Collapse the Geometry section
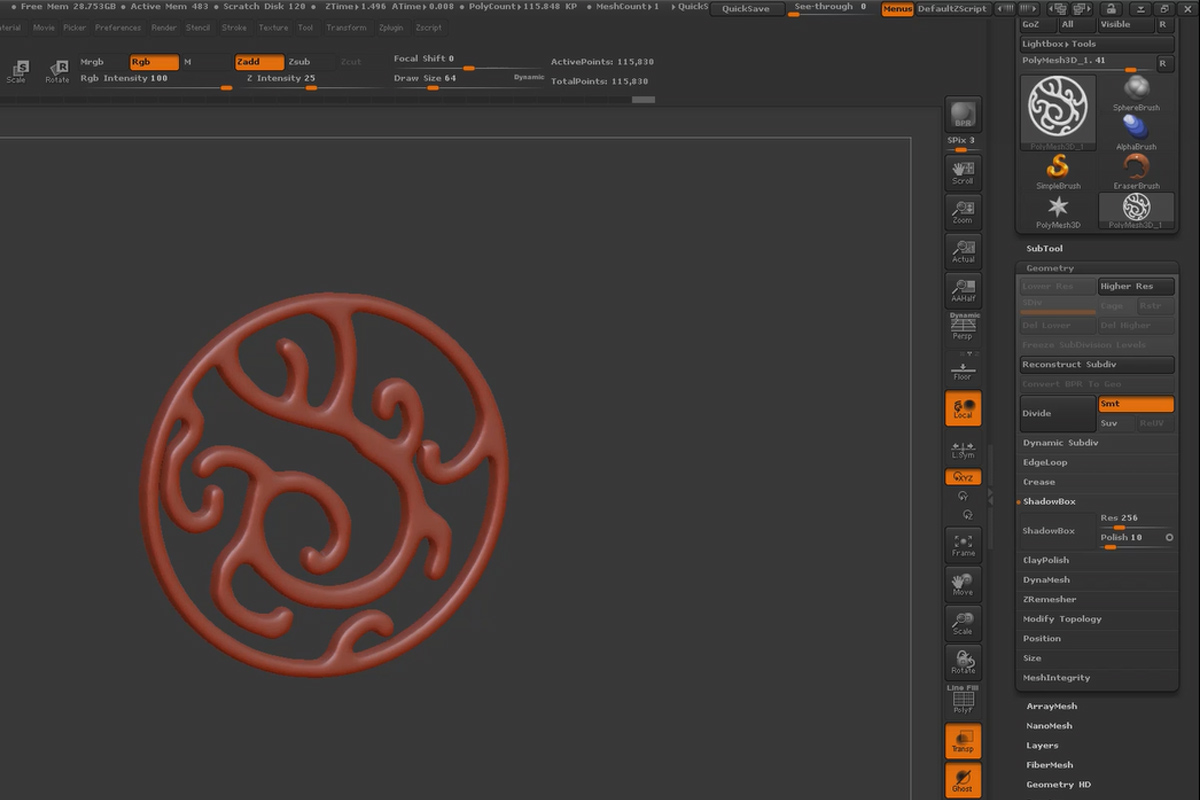This screenshot has width=1200, height=800. (x=1050, y=268)
